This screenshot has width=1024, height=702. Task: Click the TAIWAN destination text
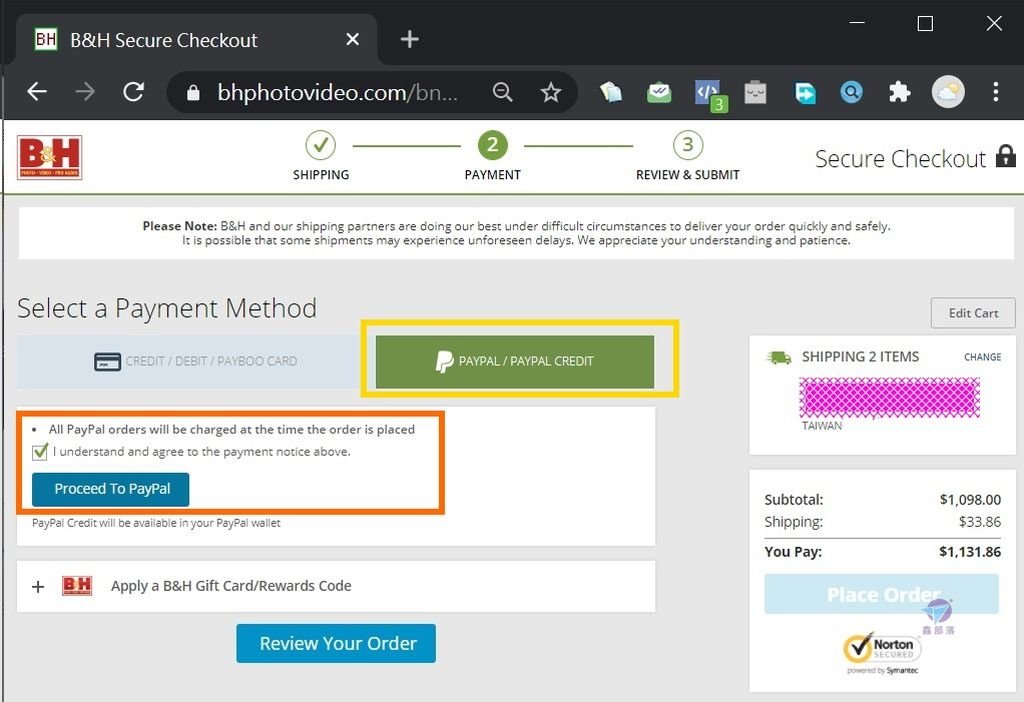[x=822, y=426]
